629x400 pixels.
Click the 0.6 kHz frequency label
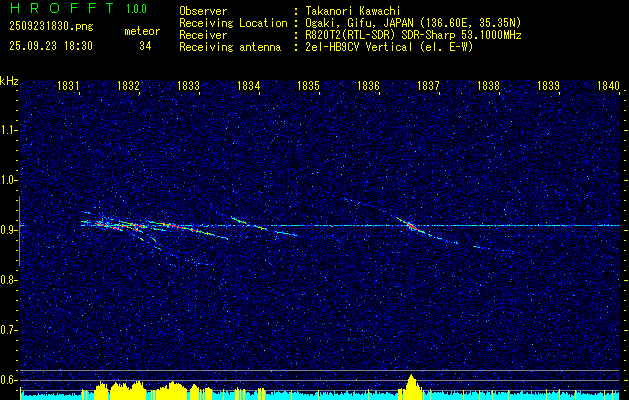(x=8, y=380)
